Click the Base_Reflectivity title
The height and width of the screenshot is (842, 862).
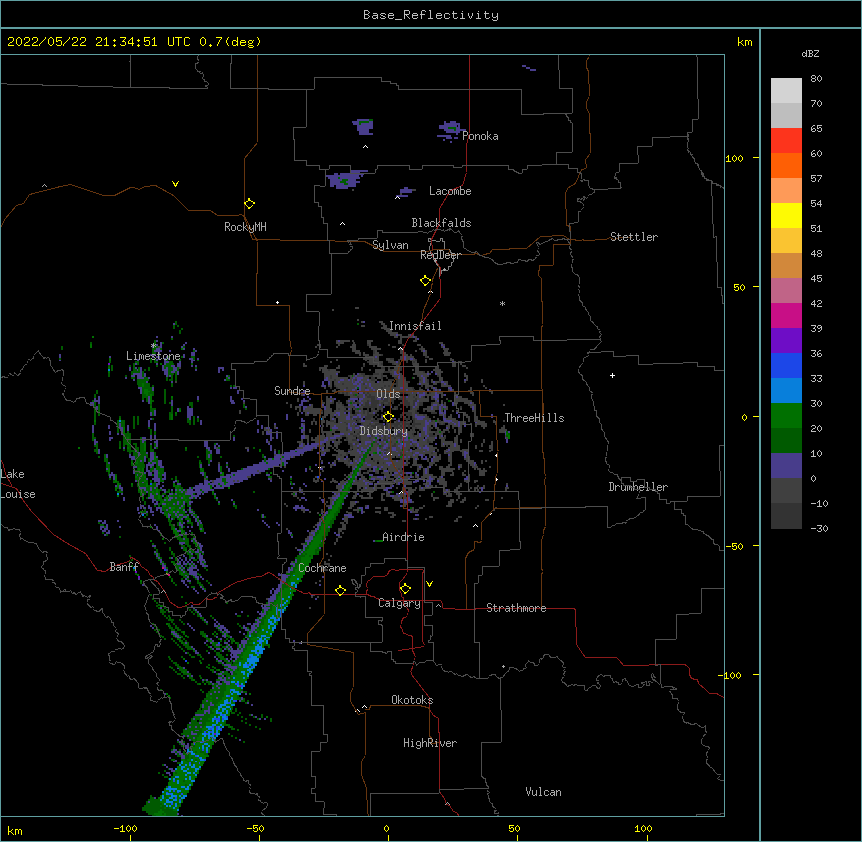(x=431, y=15)
